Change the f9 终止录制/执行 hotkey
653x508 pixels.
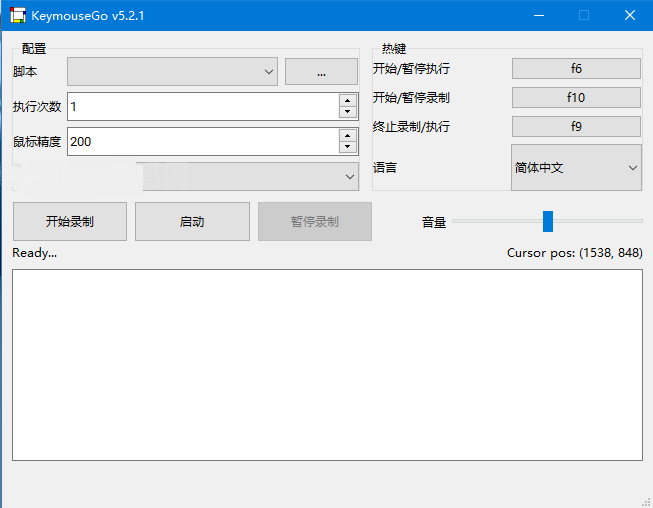[576, 127]
